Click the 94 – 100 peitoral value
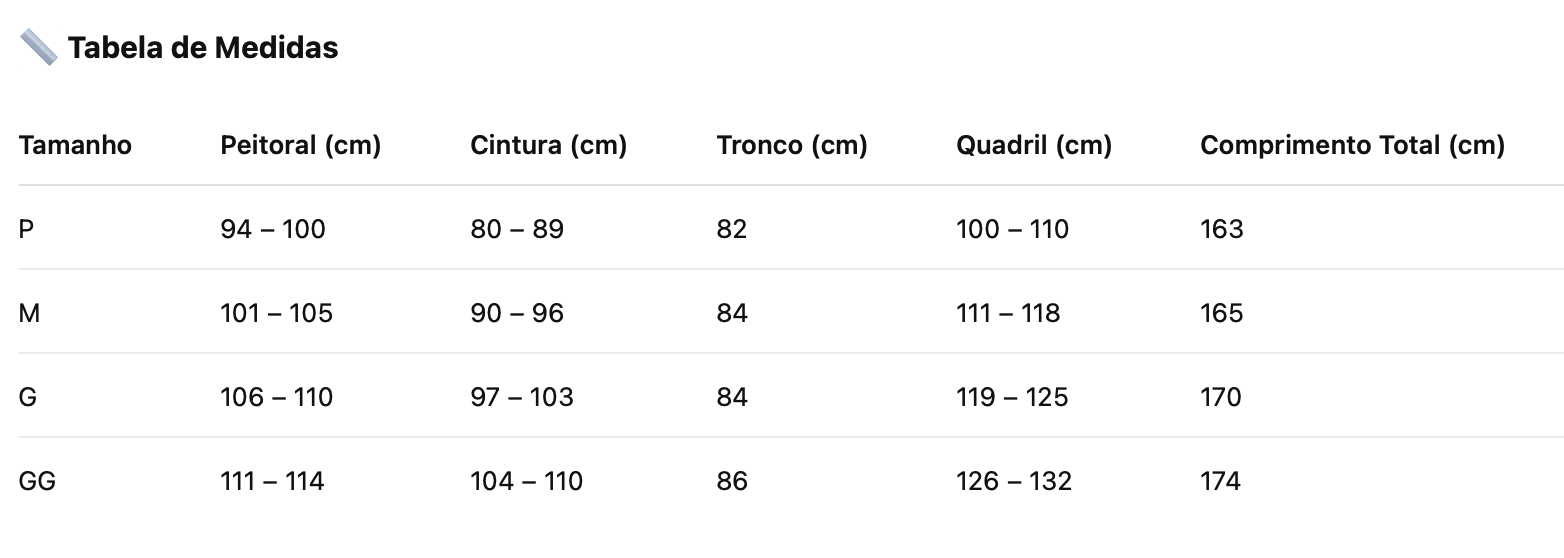This screenshot has width=1564, height=558. click(x=273, y=229)
